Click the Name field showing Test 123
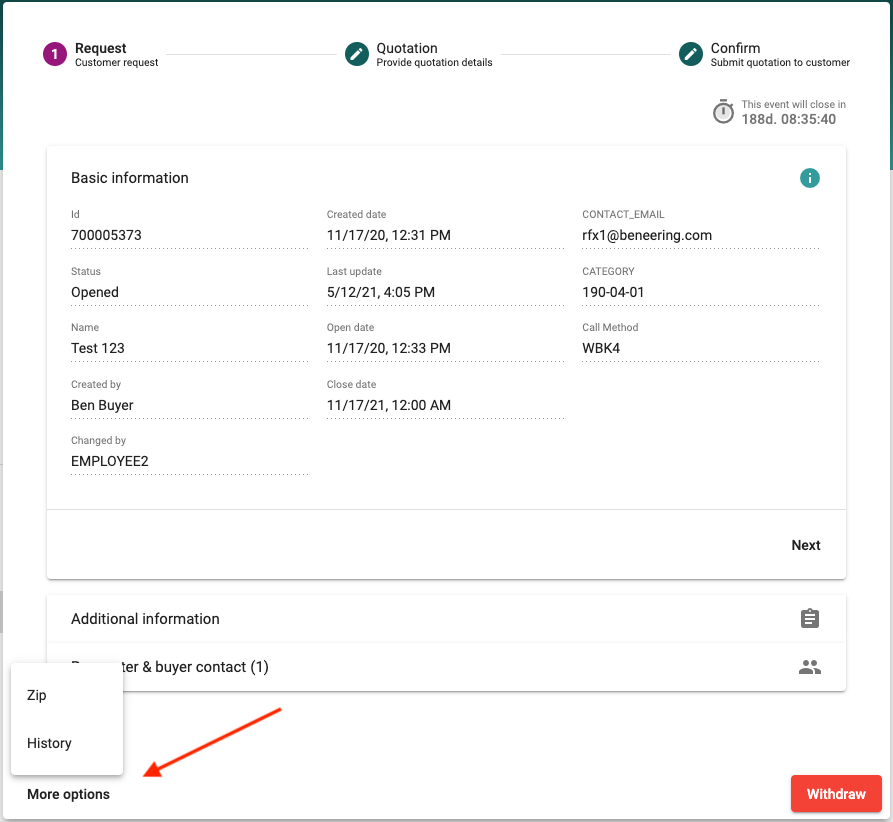 [x=98, y=348]
